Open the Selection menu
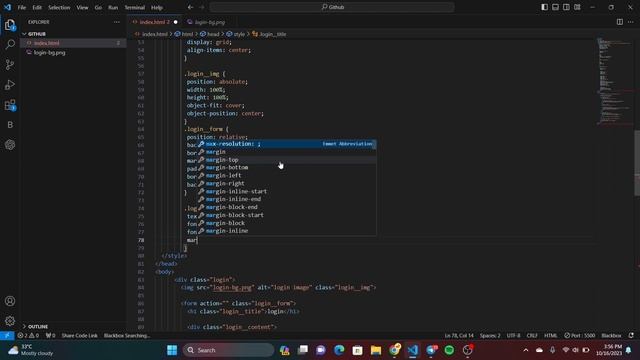640x360 pixels. pos(59,7)
